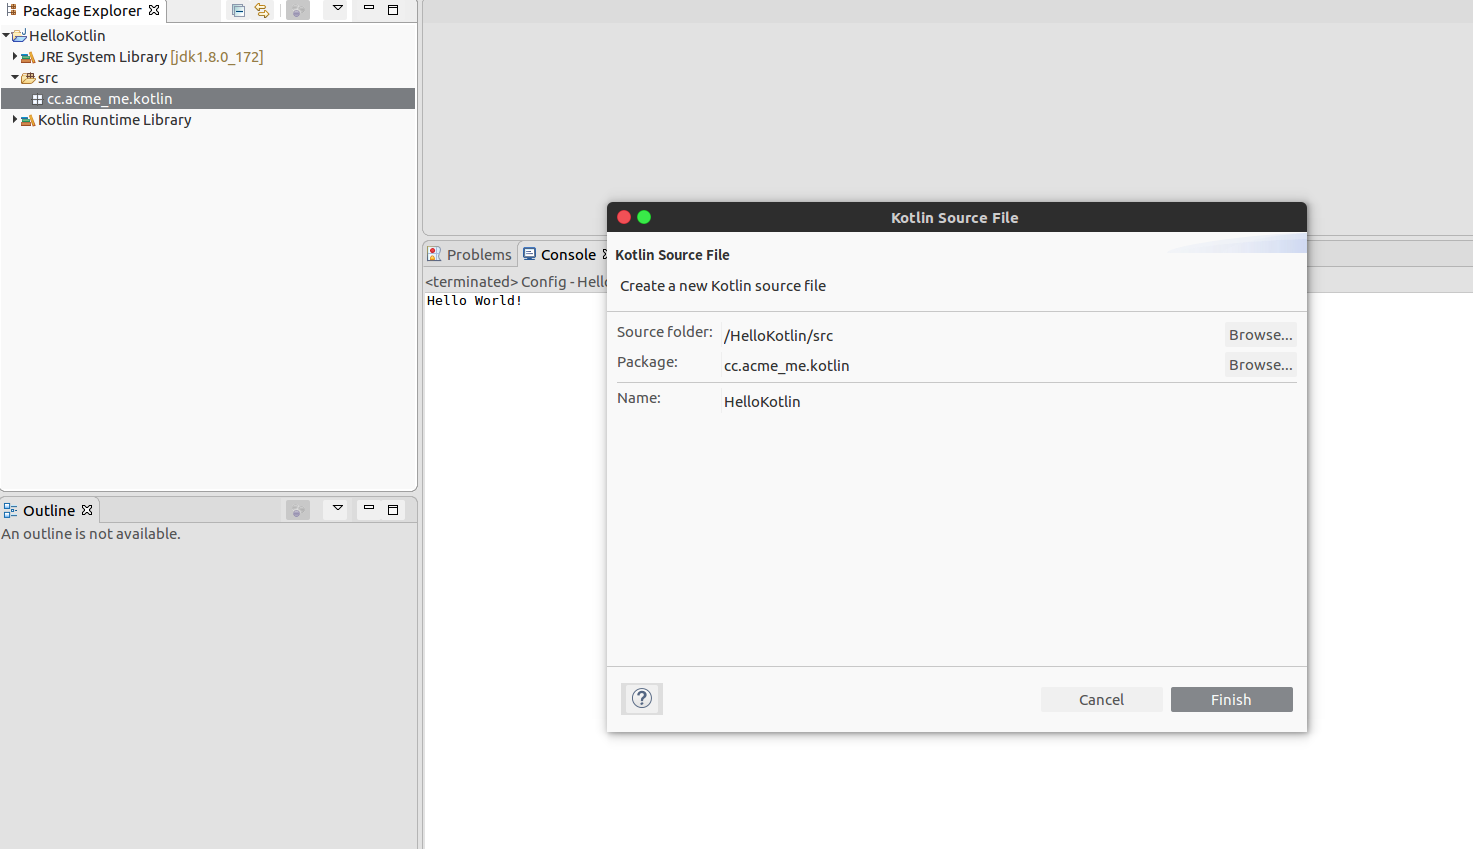Close the Kotlin Source File dialog (red button)
The image size is (1473, 849).
(x=624, y=217)
